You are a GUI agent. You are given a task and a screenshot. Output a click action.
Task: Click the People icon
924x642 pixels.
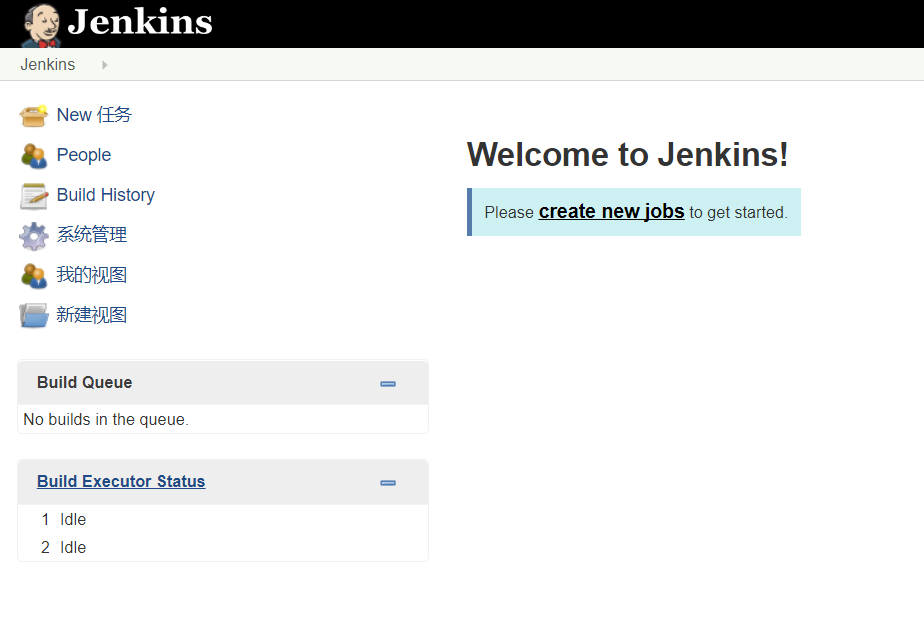click(34, 156)
